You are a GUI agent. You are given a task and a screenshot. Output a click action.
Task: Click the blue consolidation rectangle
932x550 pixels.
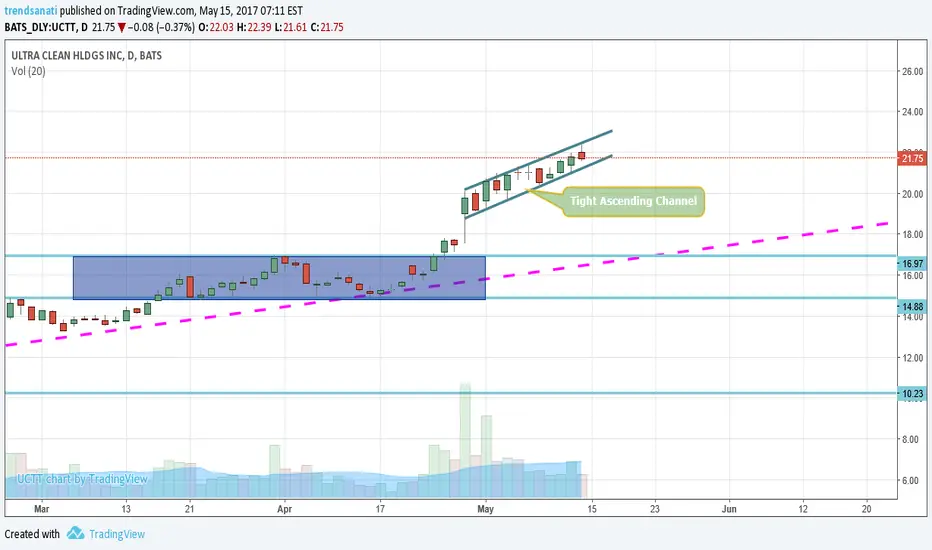(x=279, y=278)
